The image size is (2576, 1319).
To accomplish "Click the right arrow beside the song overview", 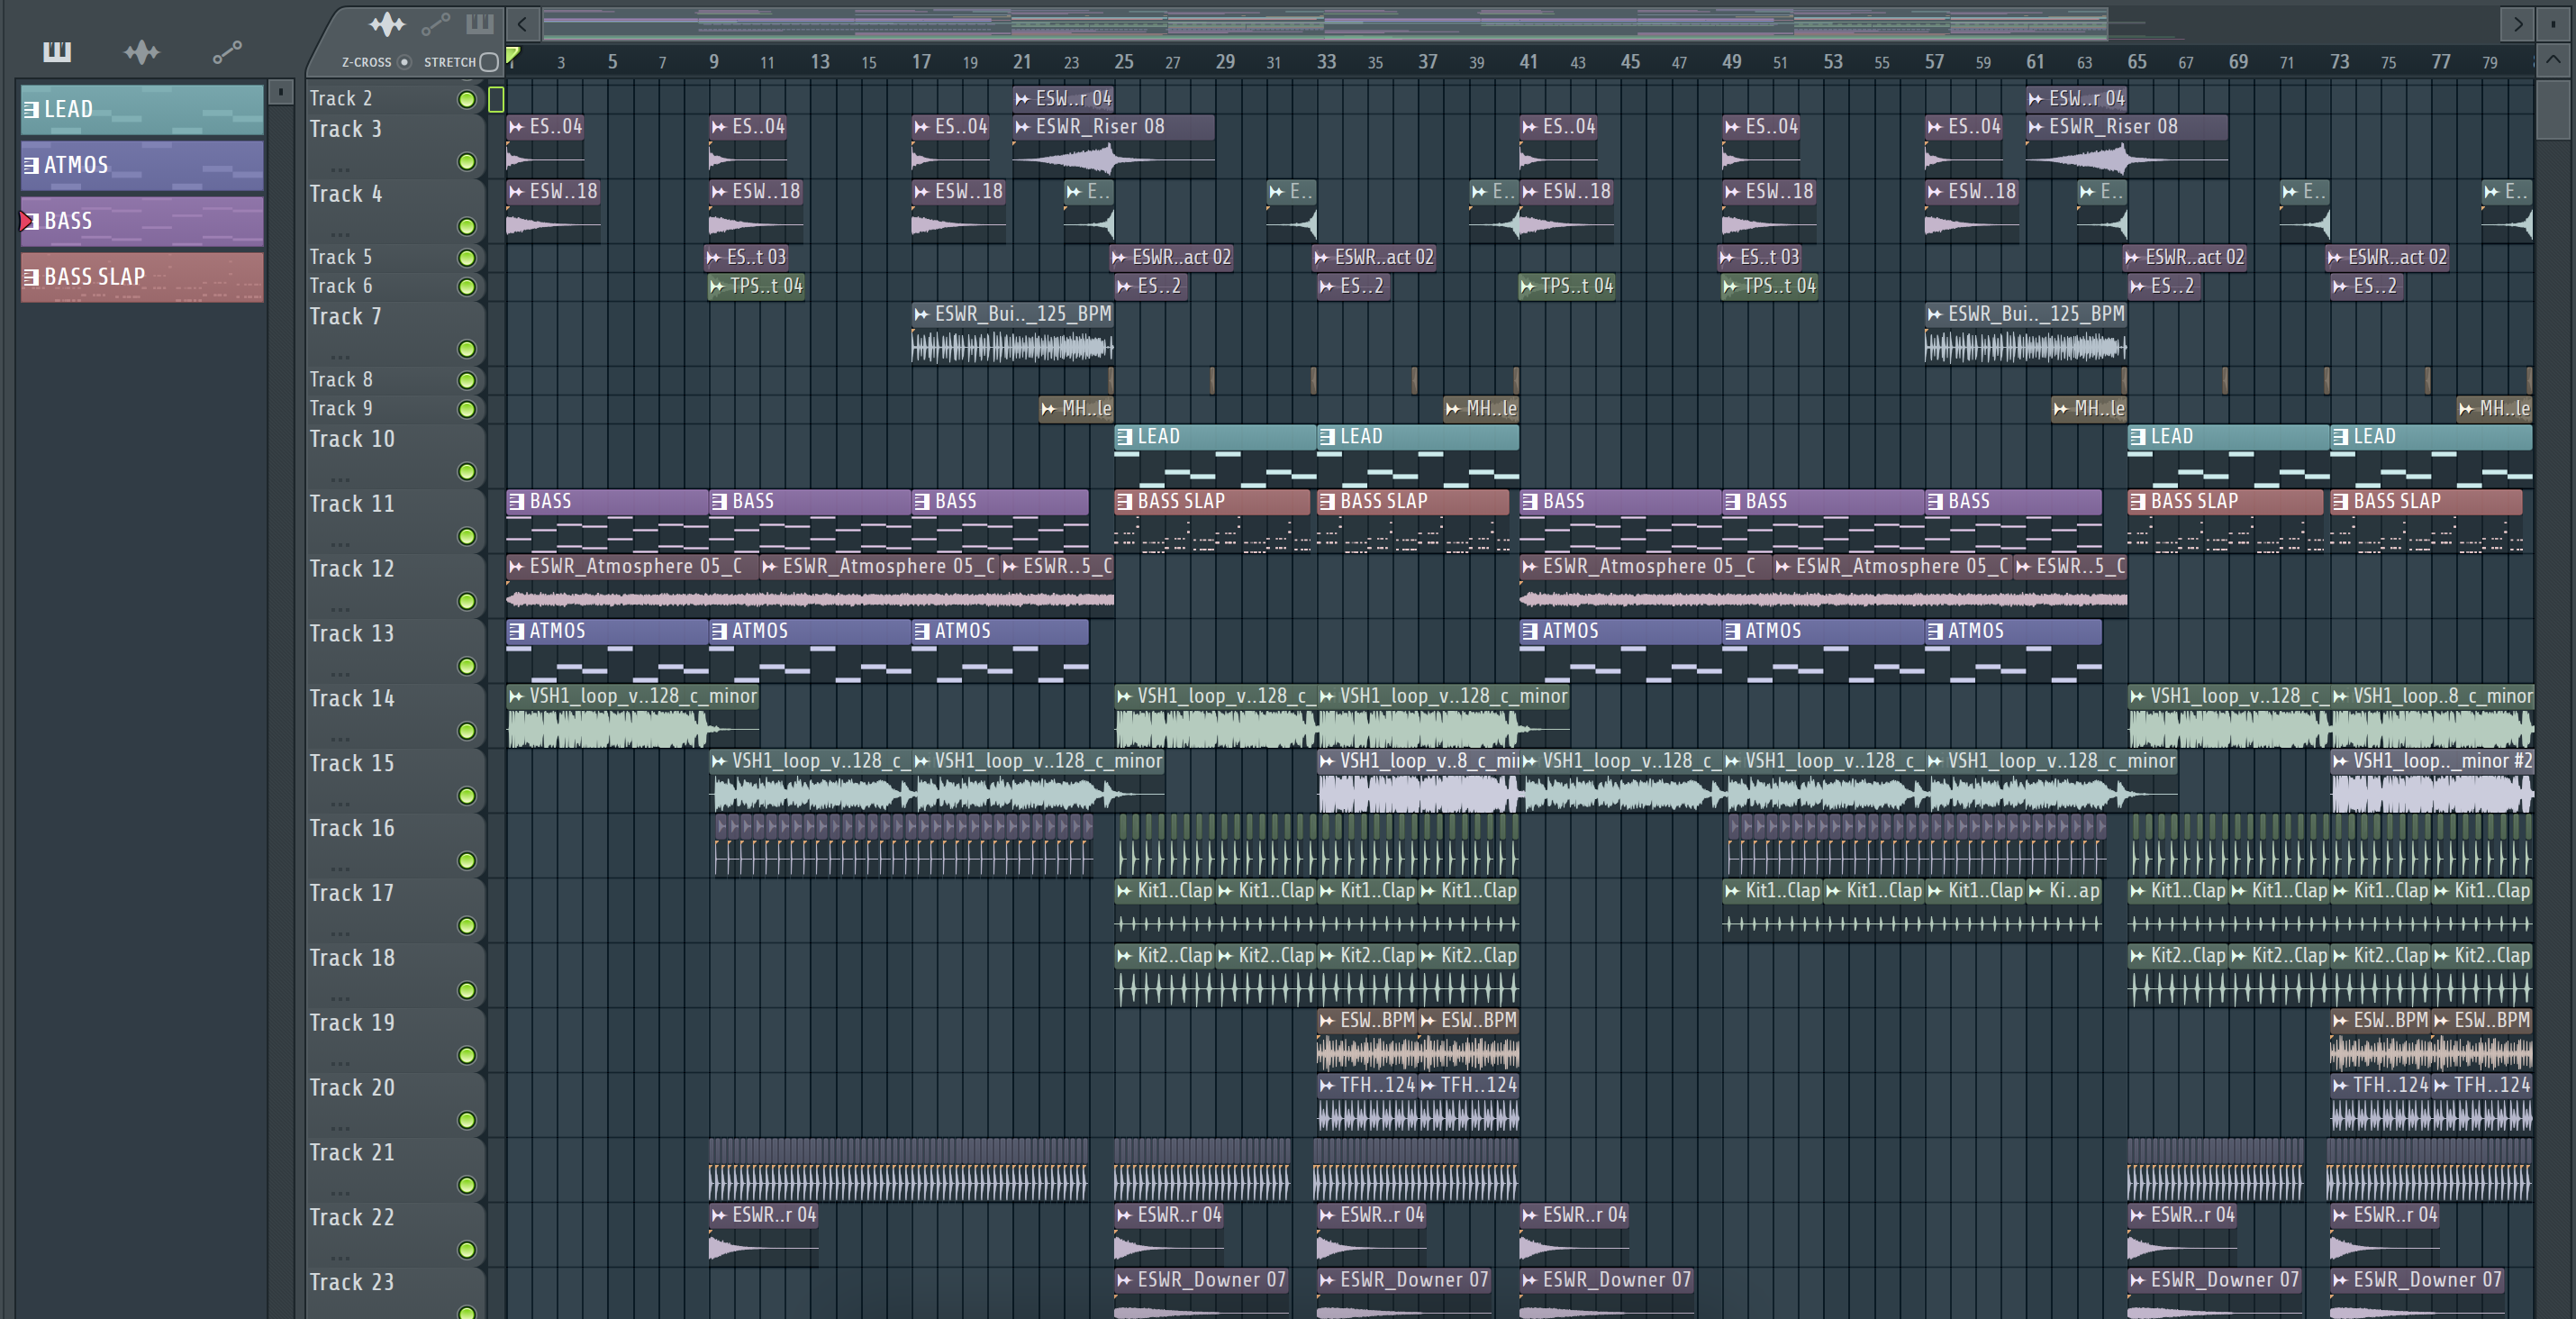I will [x=2517, y=24].
